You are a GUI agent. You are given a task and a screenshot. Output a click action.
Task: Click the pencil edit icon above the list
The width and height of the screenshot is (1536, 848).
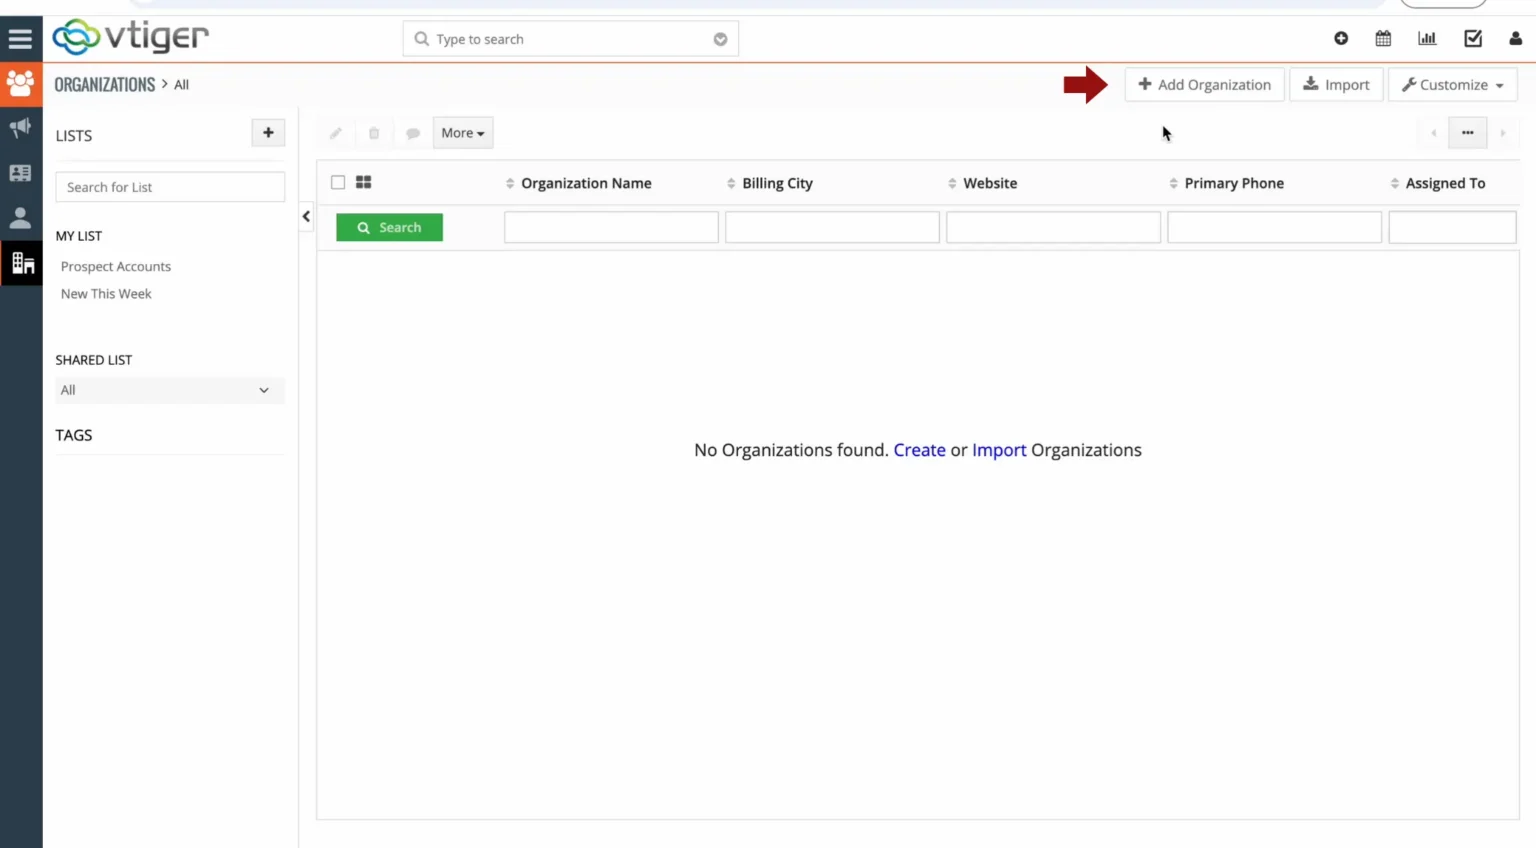[x=335, y=132]
